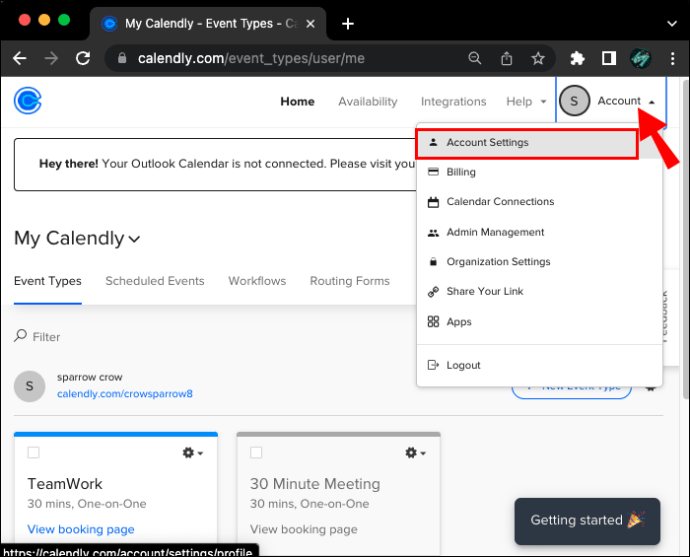The image size is (690, 557).
Task: Click the page vertical scrollbar
Action: point(685,240)
